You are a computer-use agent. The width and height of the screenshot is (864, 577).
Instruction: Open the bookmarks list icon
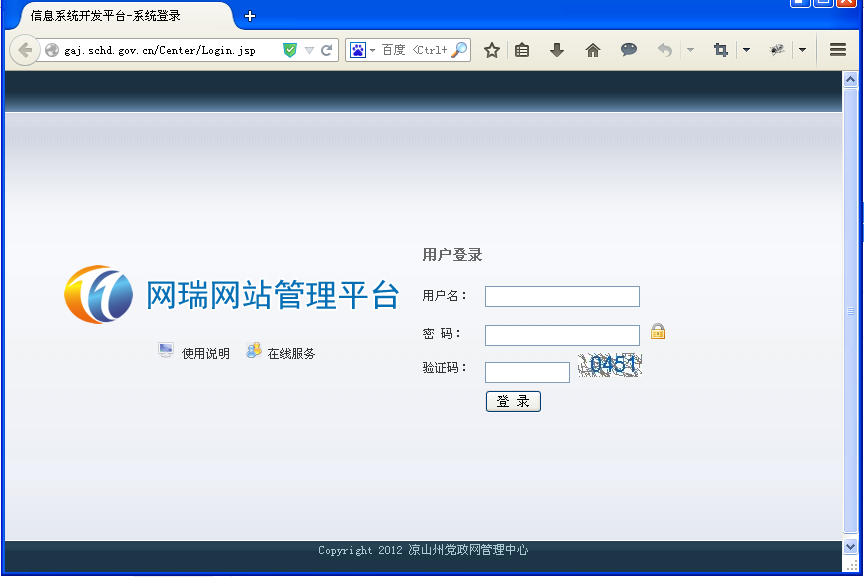tap(522, 50)
